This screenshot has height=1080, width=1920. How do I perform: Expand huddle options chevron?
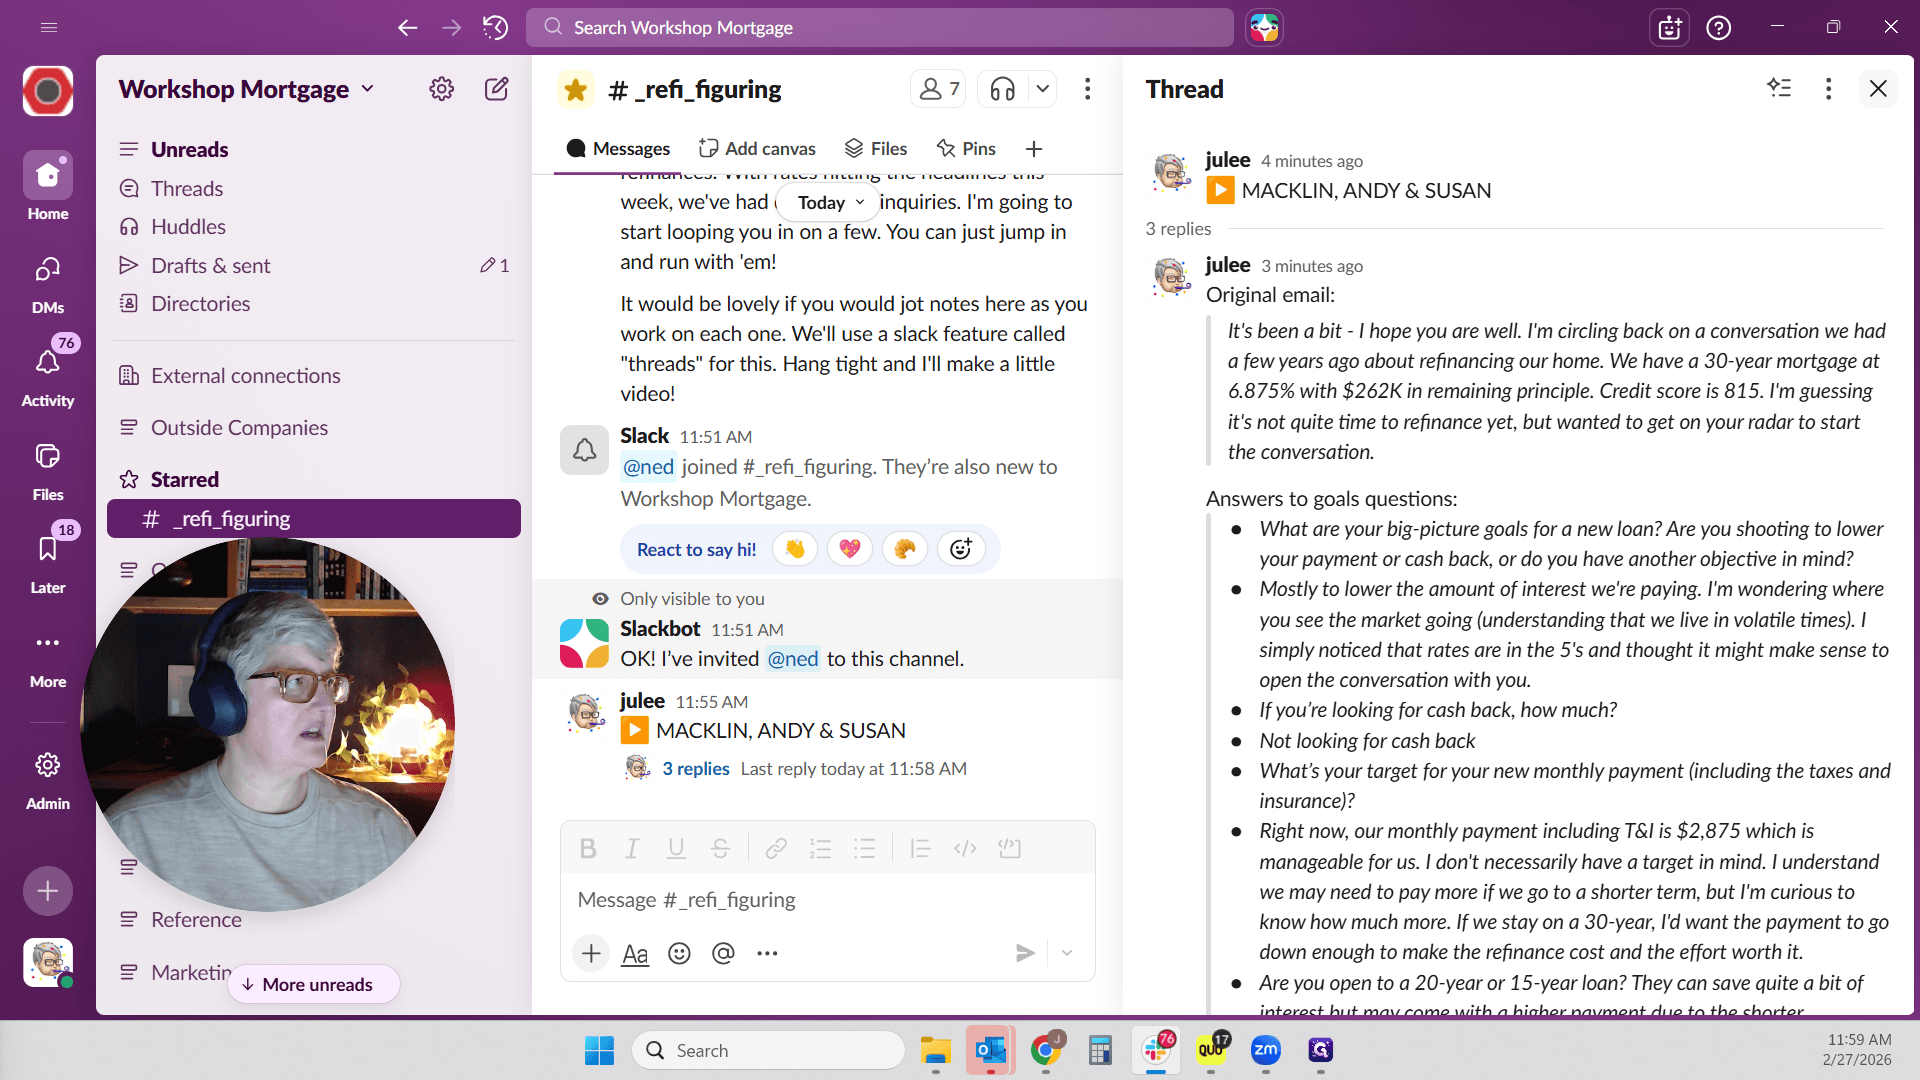point(1042,89)
